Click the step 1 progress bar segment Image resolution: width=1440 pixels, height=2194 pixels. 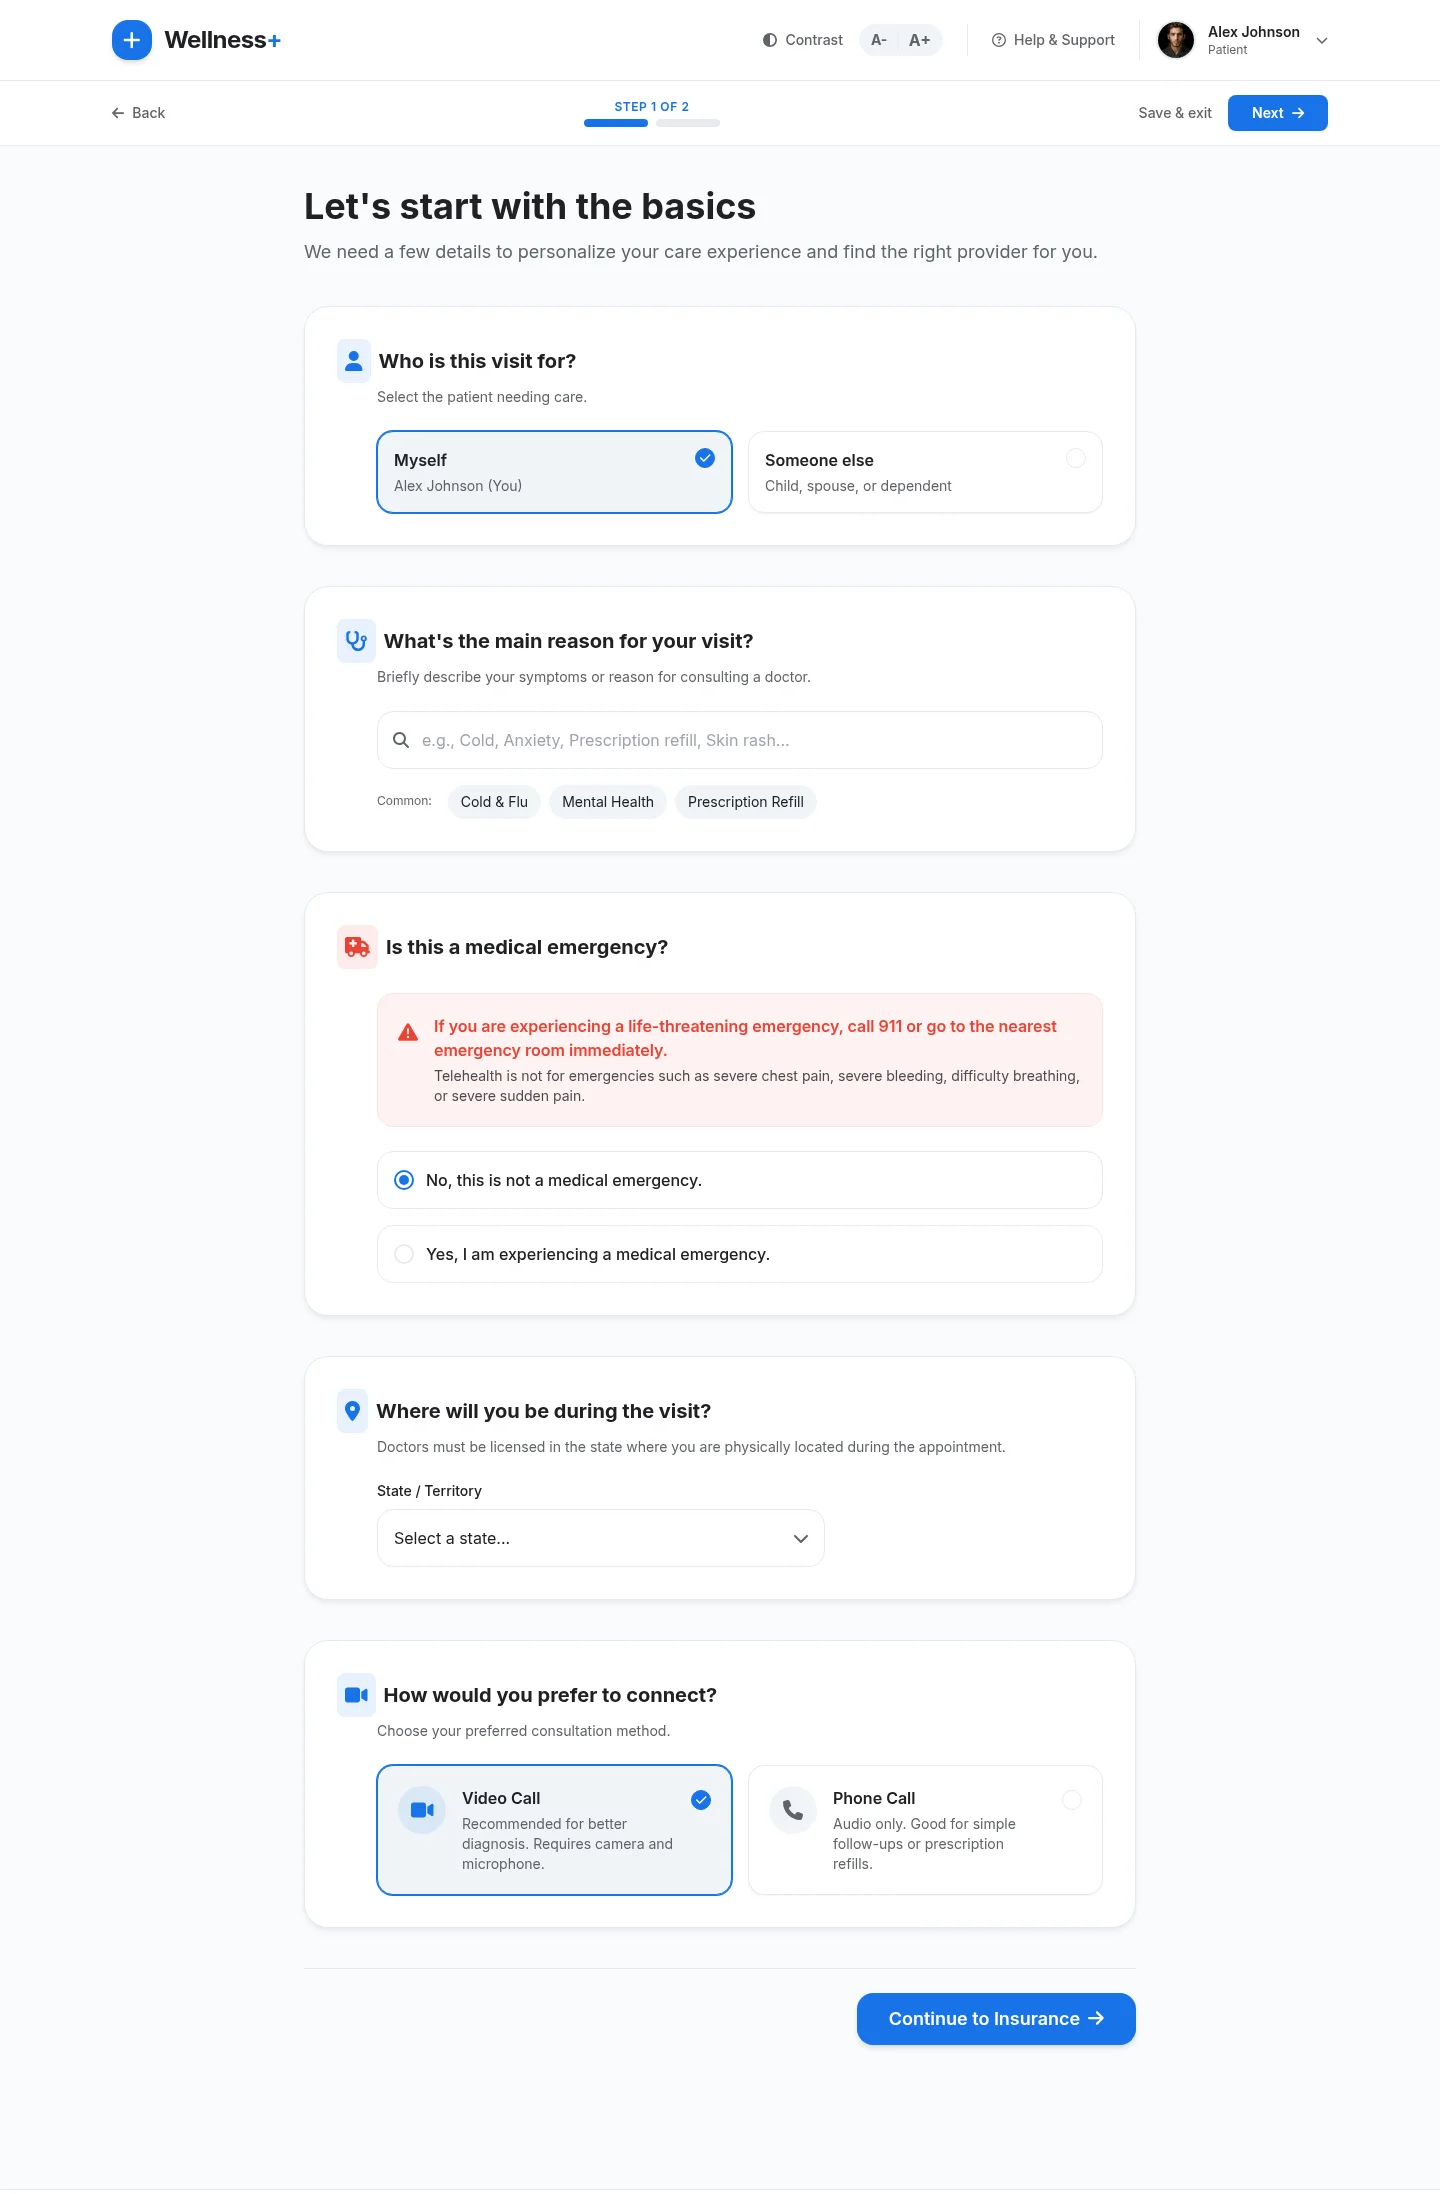pyautogui.click(x=614, y=122)
